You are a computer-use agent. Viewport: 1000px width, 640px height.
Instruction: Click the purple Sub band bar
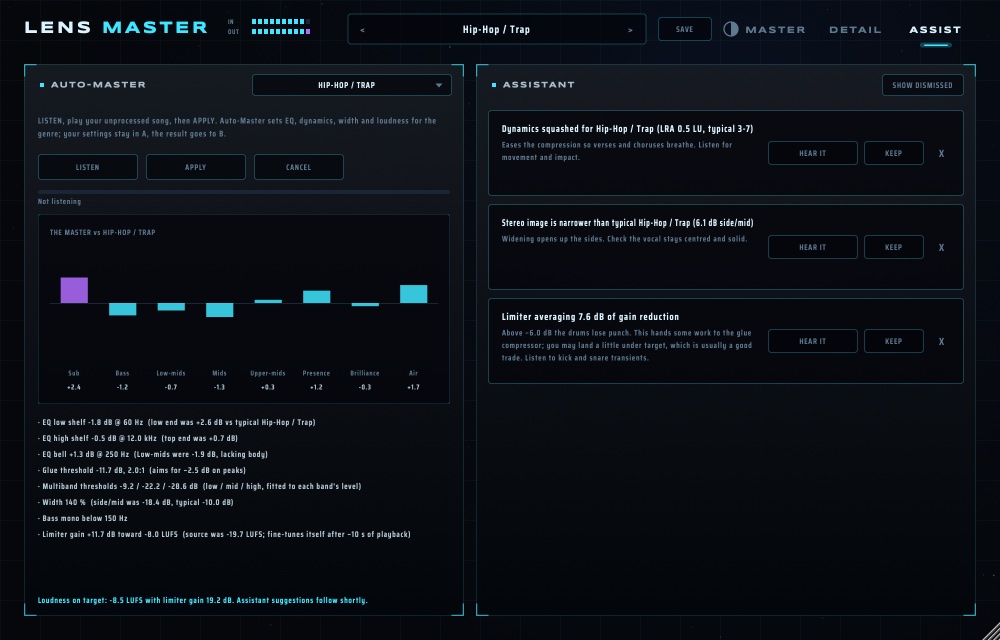[74, 290]
